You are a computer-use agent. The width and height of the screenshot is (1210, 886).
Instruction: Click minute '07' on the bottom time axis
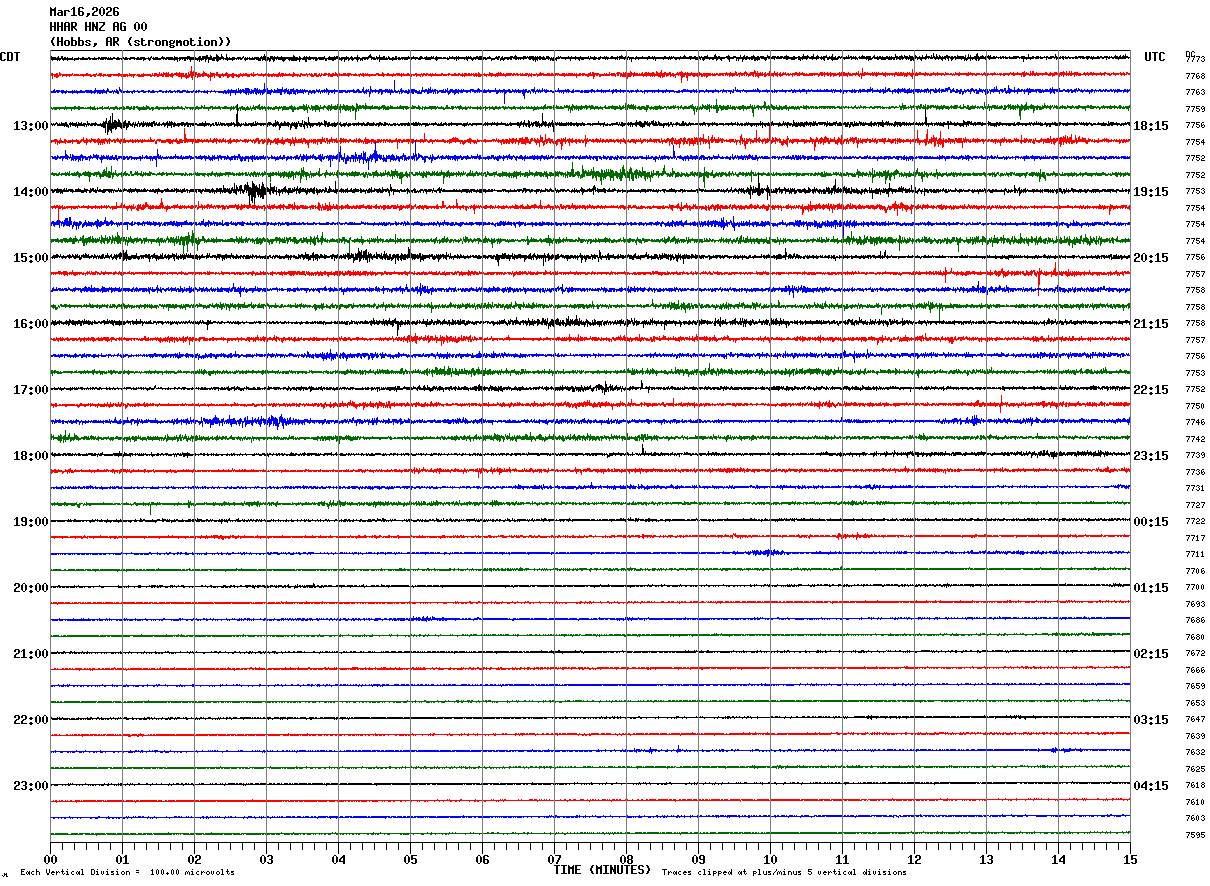(554, 860)
